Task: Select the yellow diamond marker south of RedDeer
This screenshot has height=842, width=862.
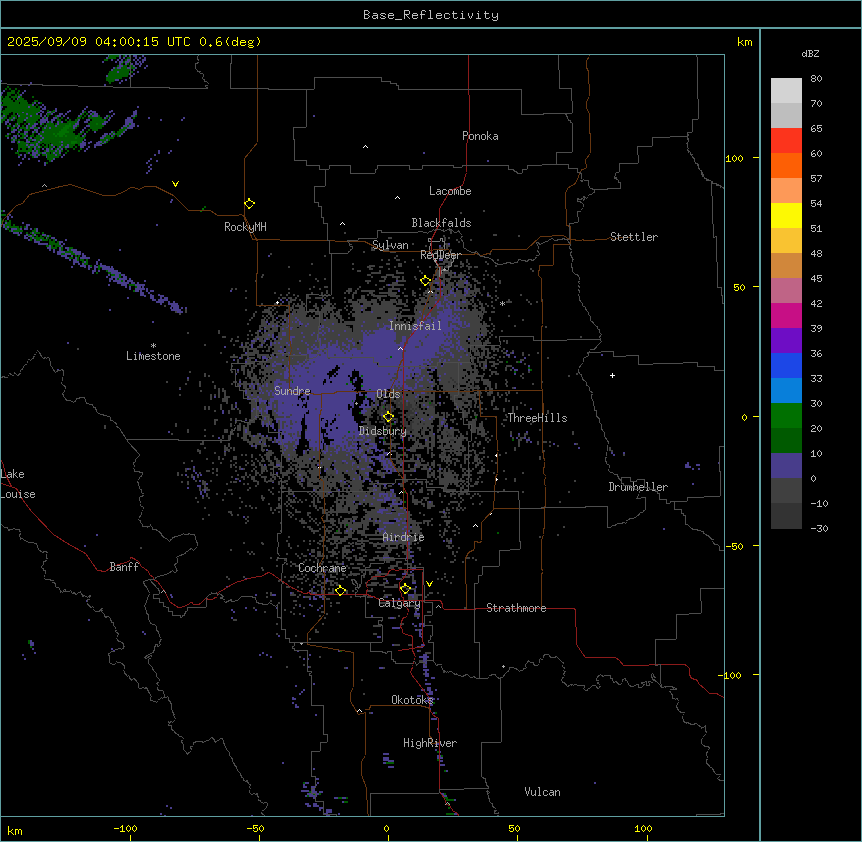Action: click(x=426, y=281)
